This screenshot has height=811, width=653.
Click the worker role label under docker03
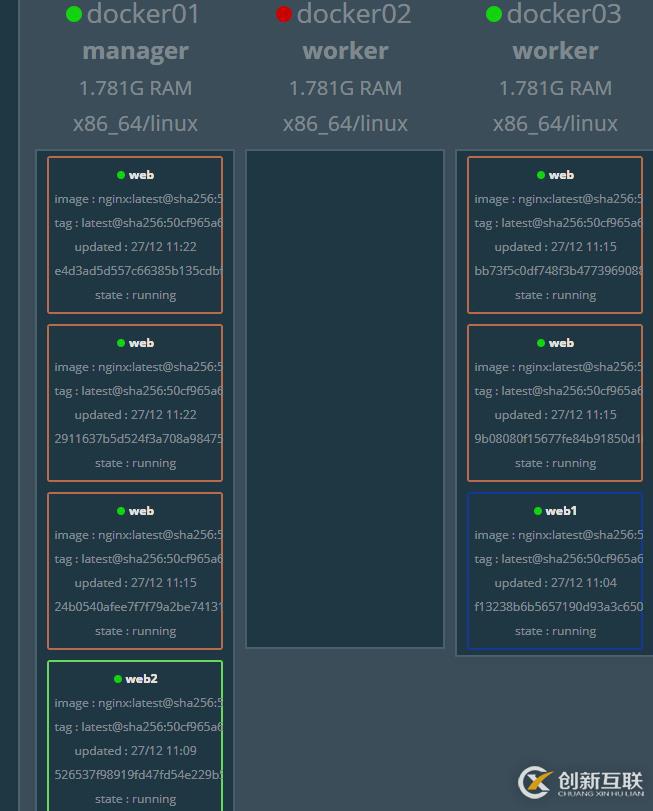coord(555,51)
